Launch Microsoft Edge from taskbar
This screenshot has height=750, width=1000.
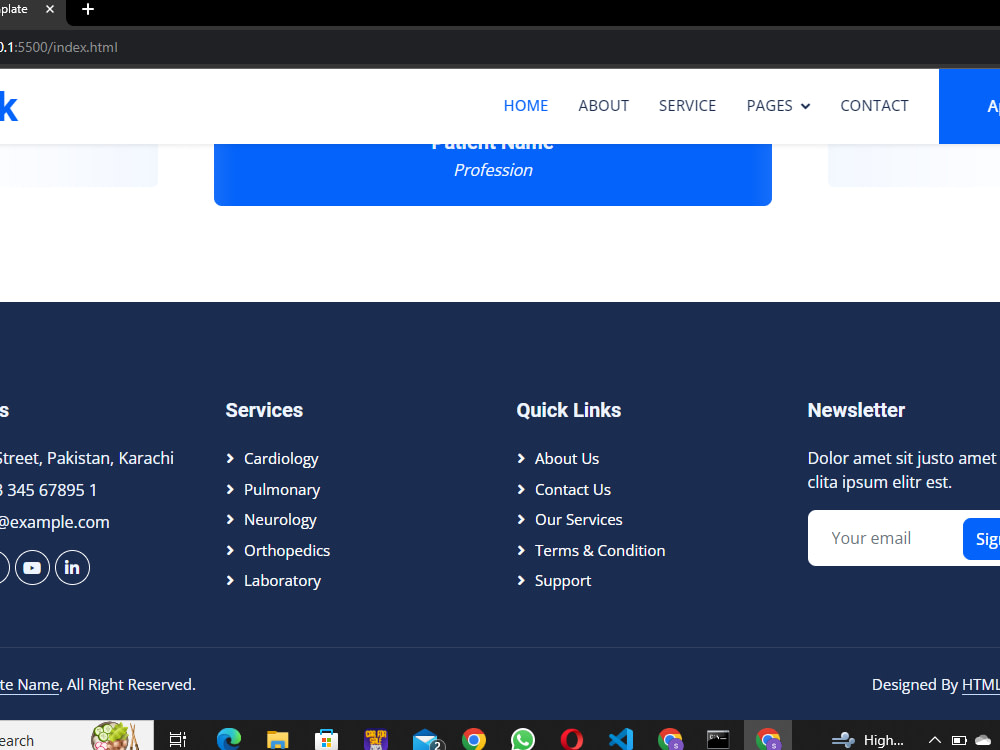[x=228, y=739]
